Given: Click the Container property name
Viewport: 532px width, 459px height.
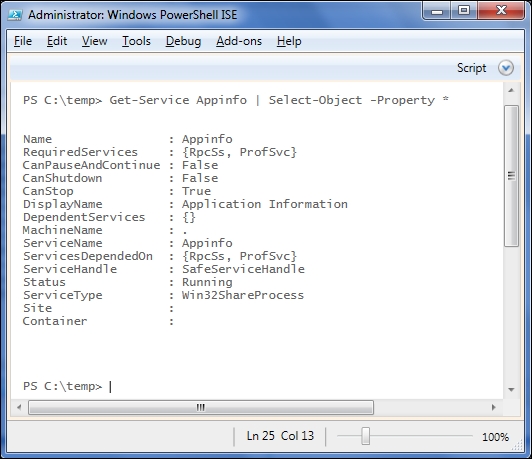Looking at the screenshot, I should 55,321.
